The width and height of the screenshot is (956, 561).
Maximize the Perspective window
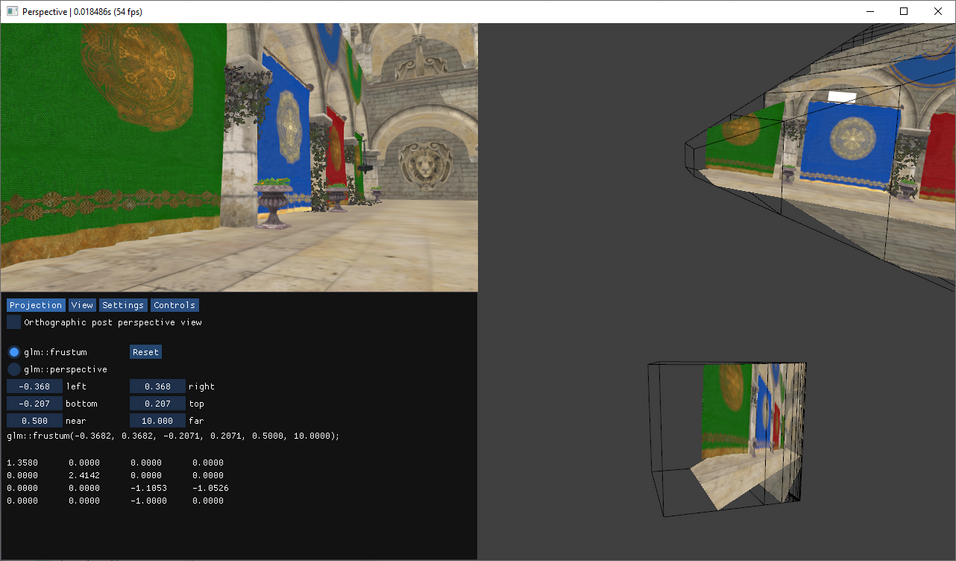(x=904, y=11)
